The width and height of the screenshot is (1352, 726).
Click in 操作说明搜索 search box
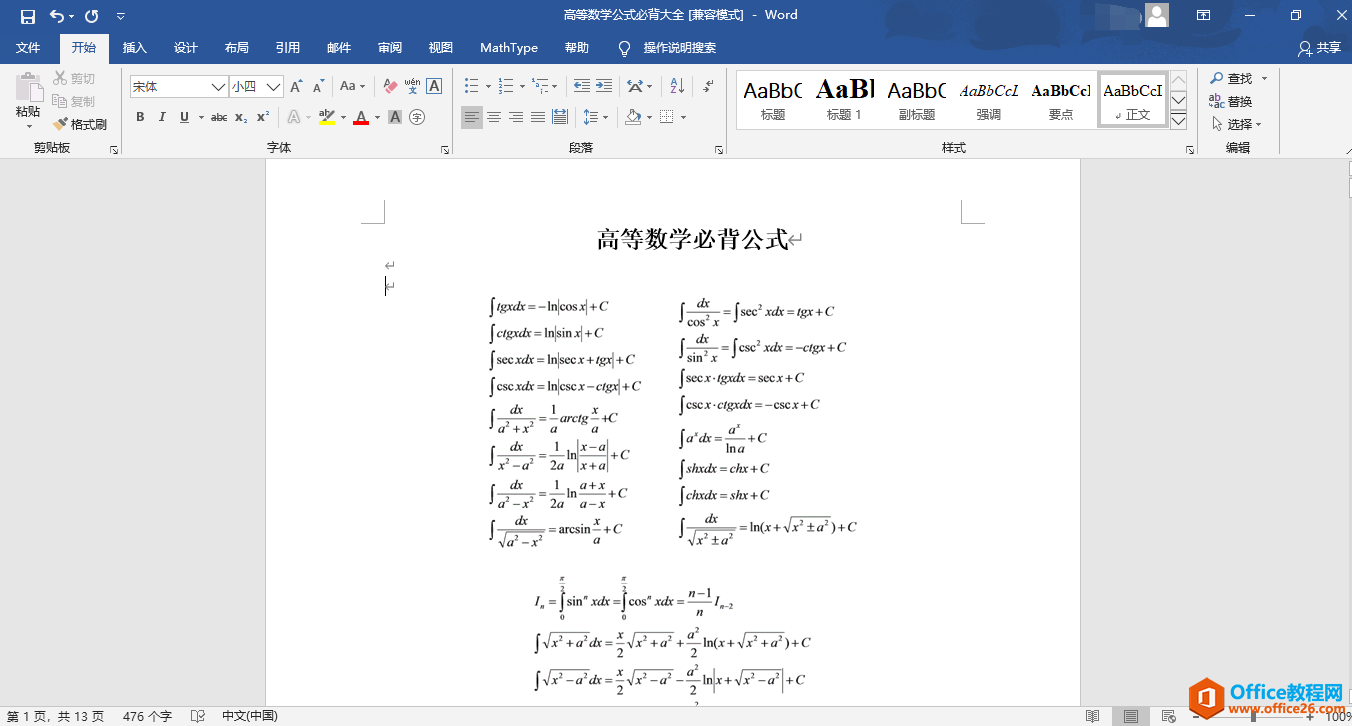(679, 48)
